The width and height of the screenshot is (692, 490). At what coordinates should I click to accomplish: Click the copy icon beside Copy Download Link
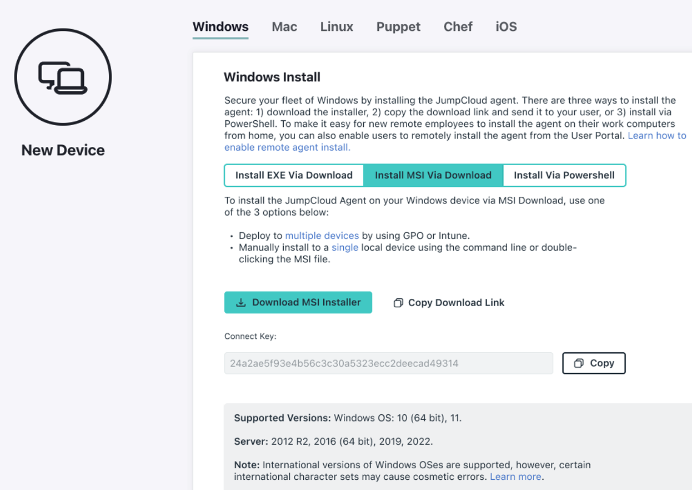click(x=398, y=303)
